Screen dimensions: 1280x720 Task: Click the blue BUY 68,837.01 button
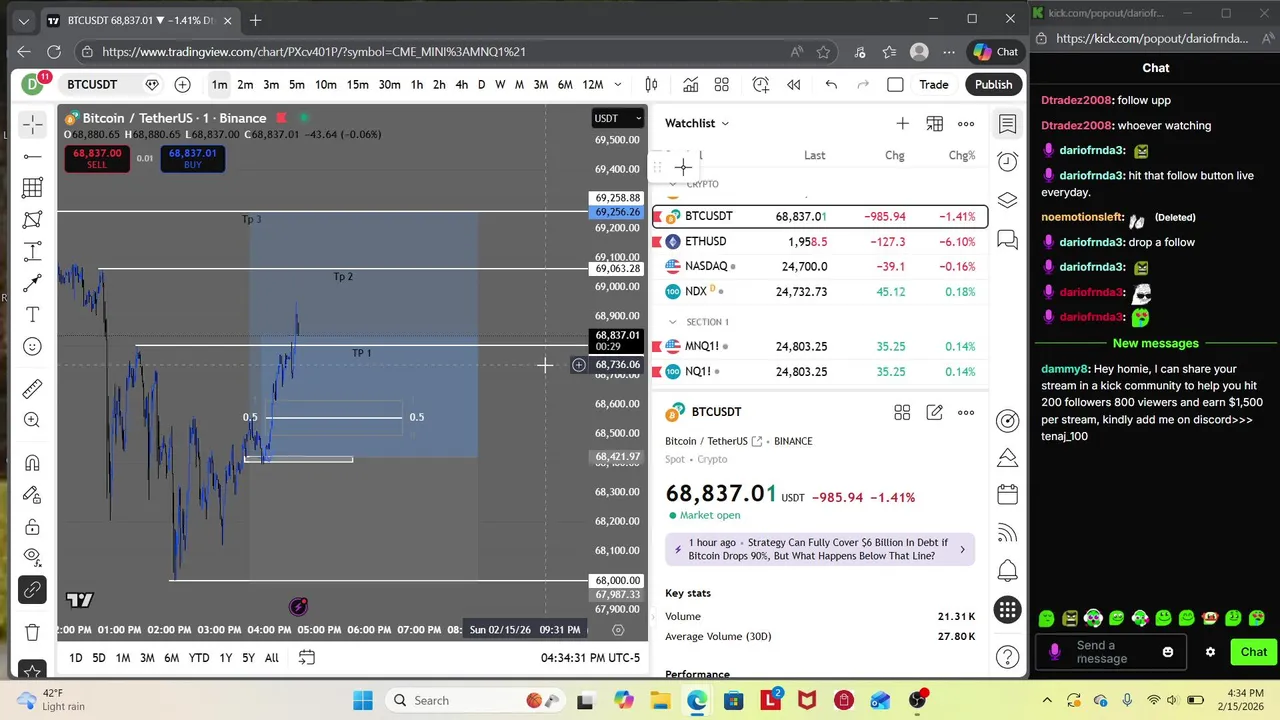pyautogui.click(x=192, y=158)
